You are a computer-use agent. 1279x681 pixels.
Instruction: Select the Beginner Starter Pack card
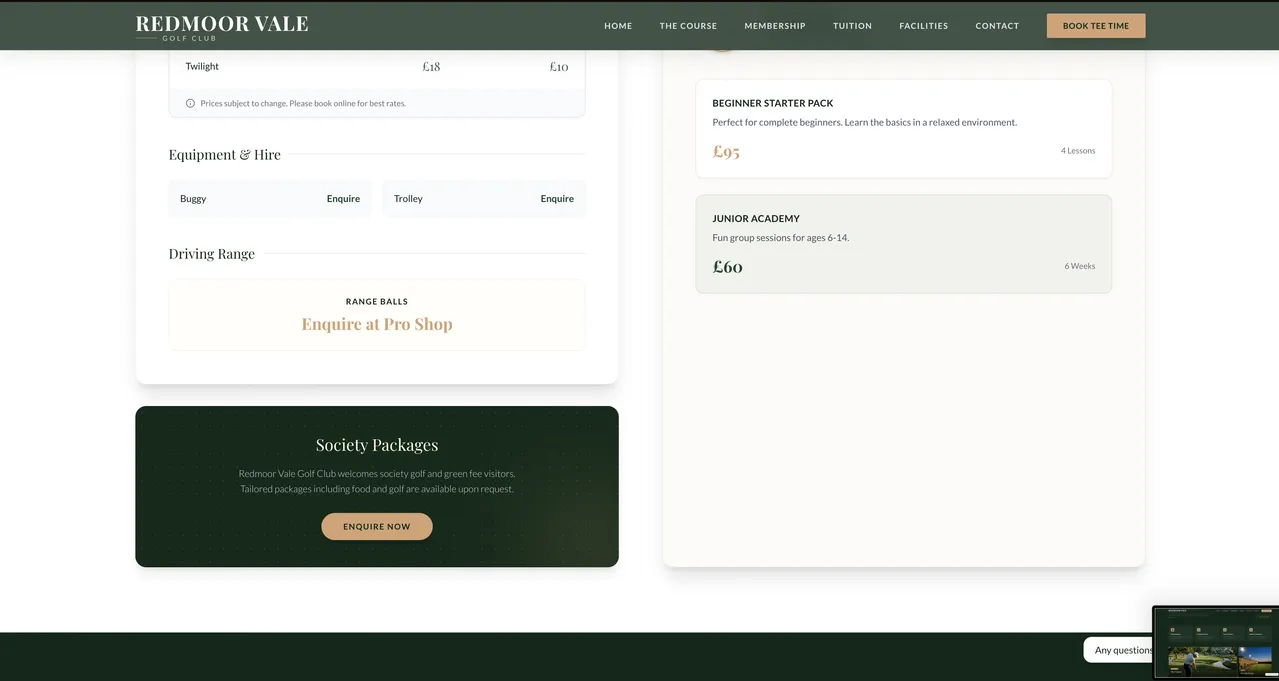[903, 128]
